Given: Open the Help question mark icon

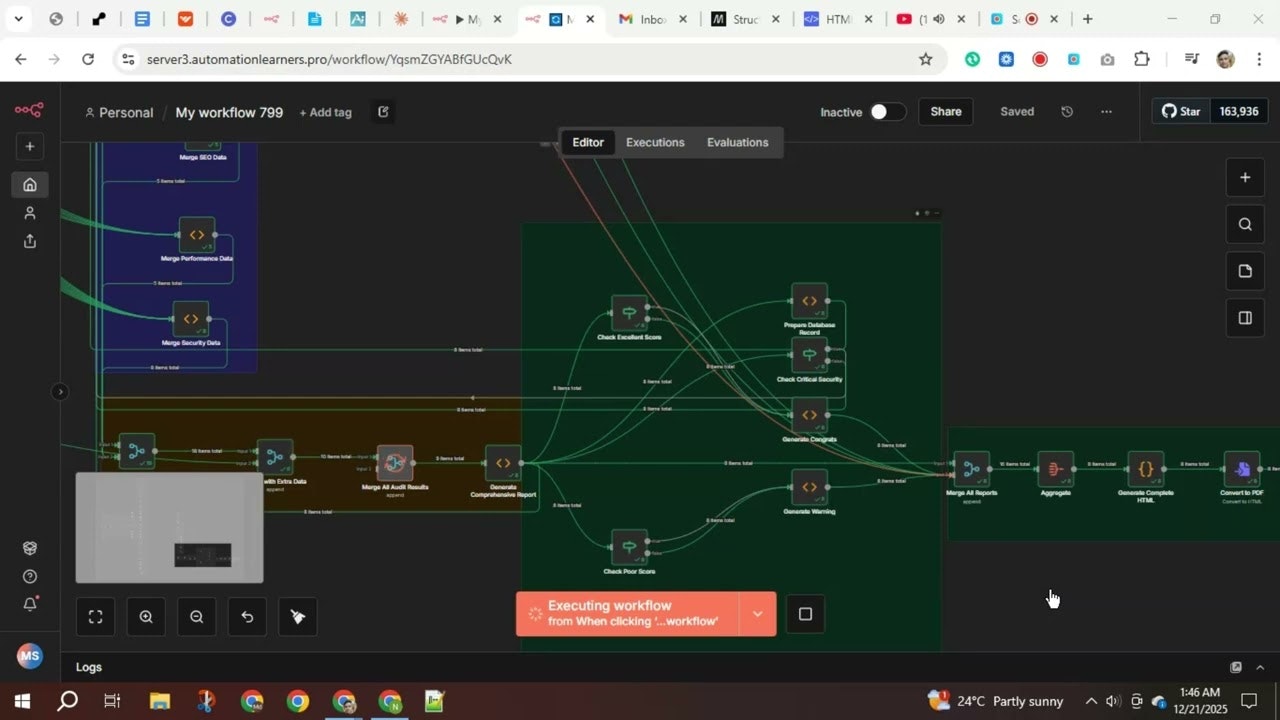Looking at the screenshot, I should (x=30, y=576).
